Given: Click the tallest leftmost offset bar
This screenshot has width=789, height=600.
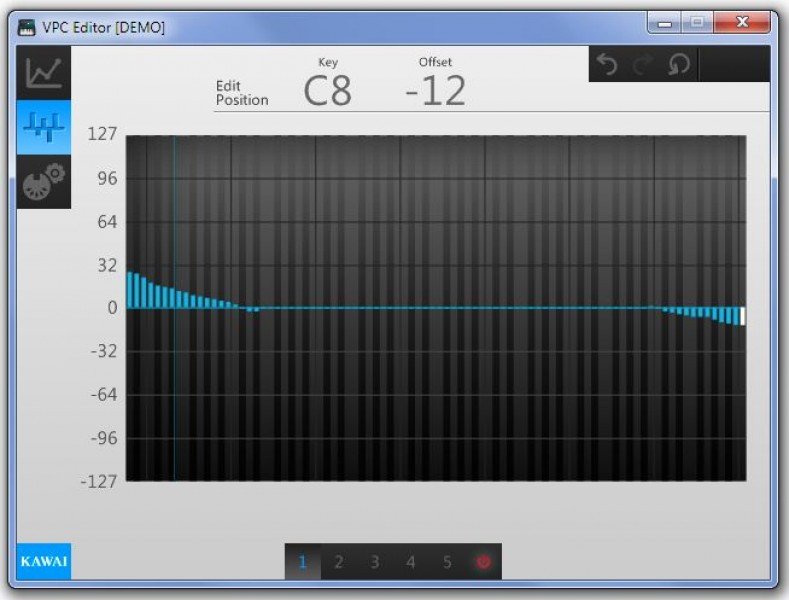Looking at the screenshot, I should (x=129, y=290).
